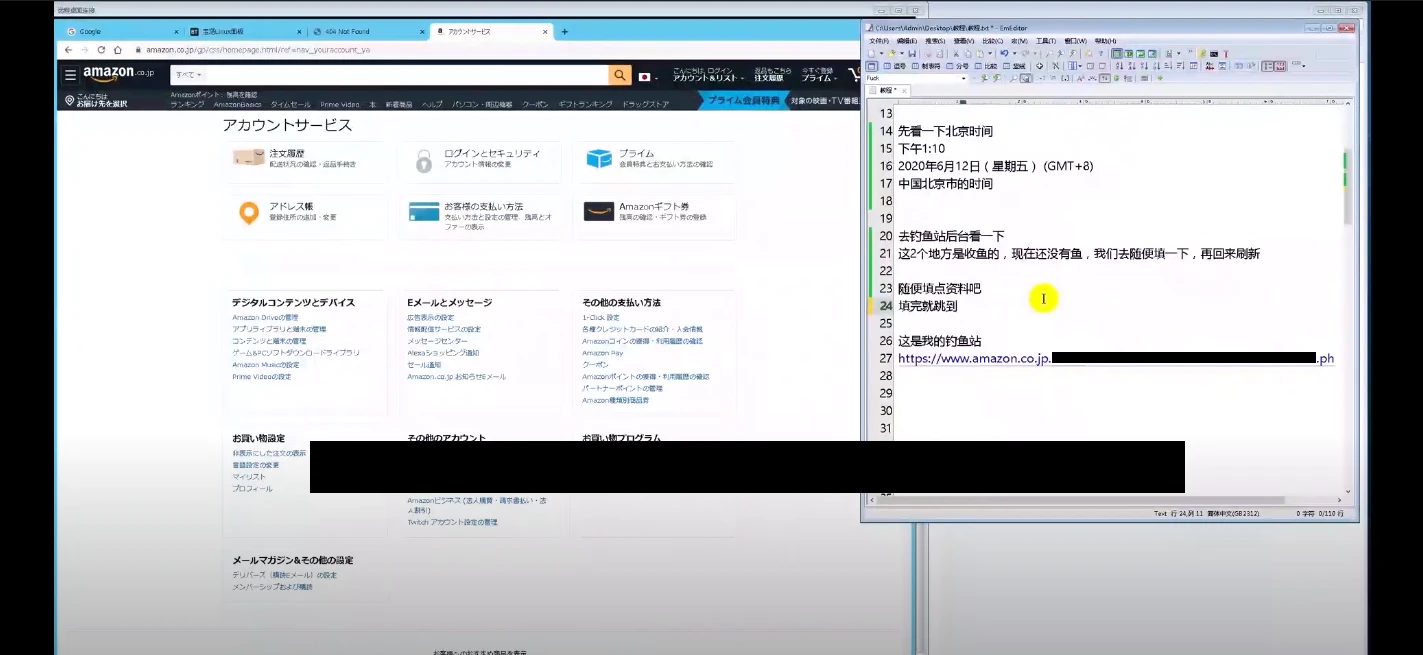Open the Amazon shopping cart icon

[x=853, y=75]
